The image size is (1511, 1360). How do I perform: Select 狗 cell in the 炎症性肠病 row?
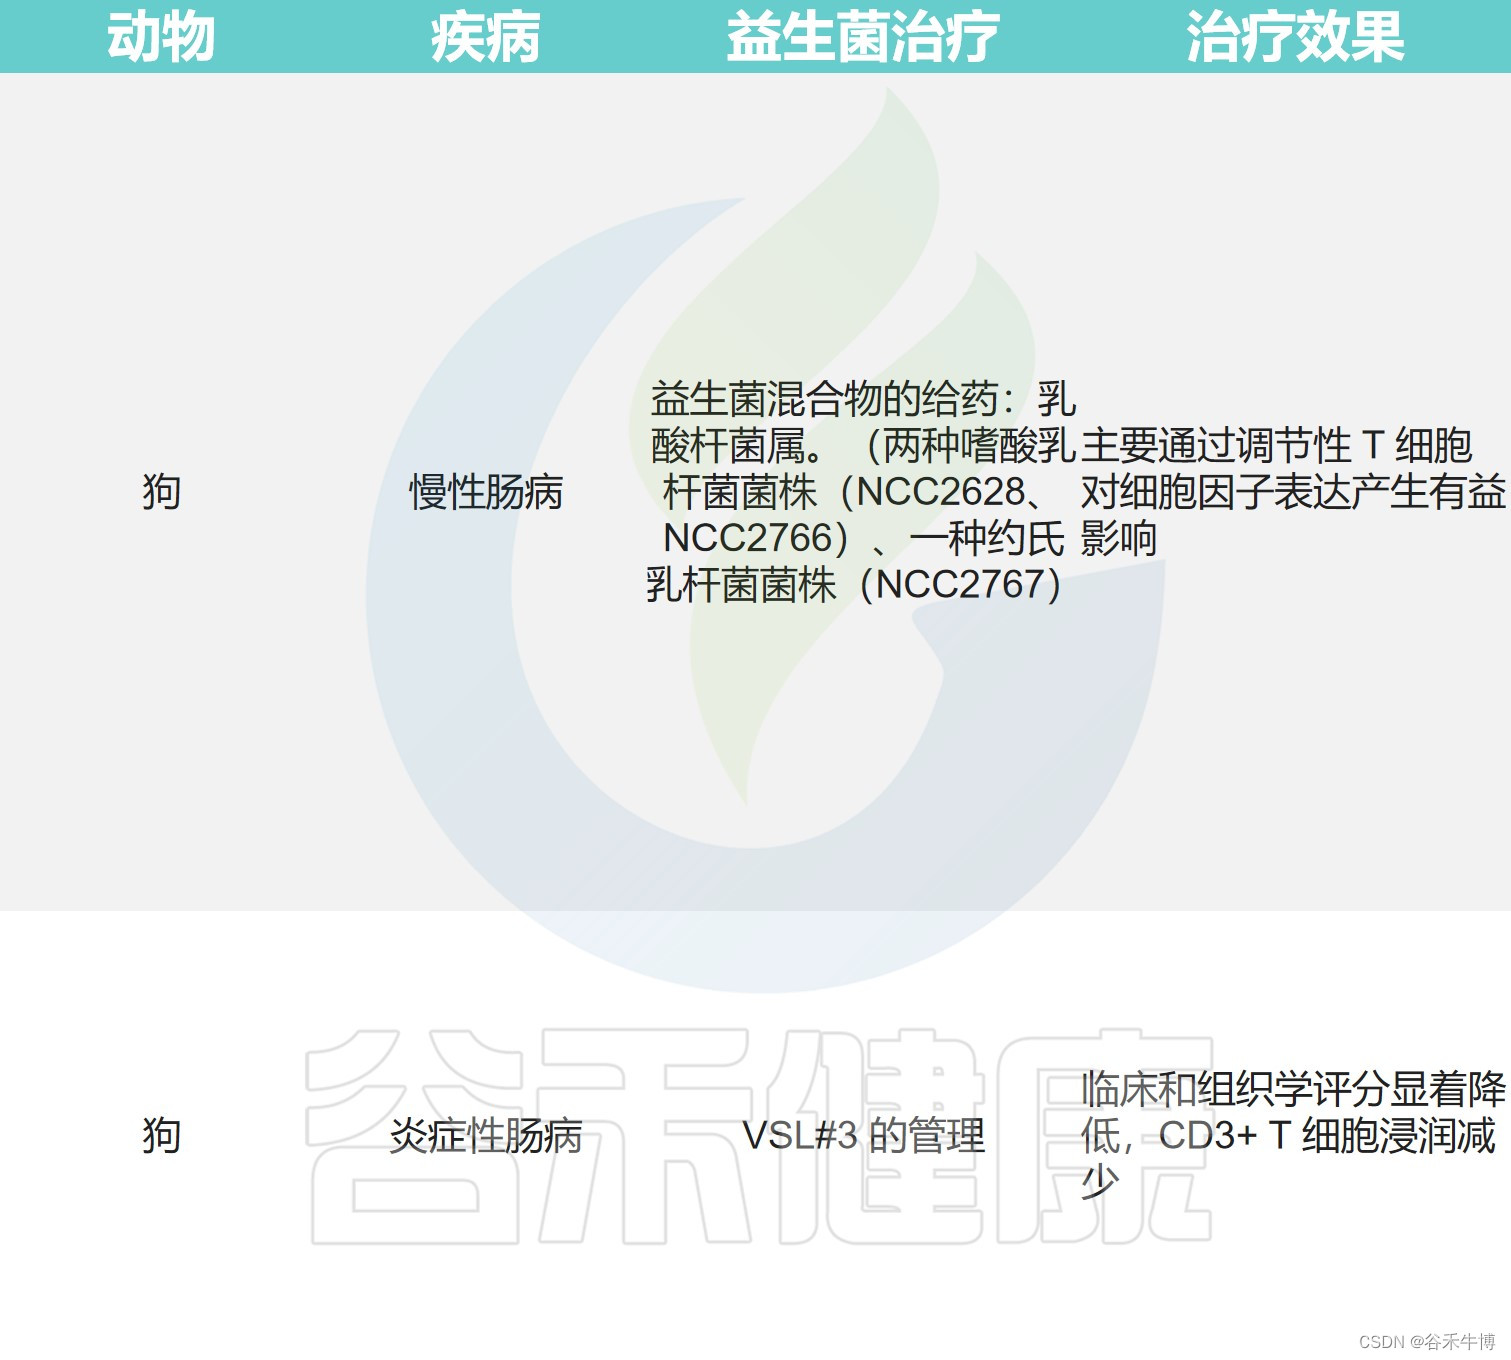click(x=161, y=1136)
